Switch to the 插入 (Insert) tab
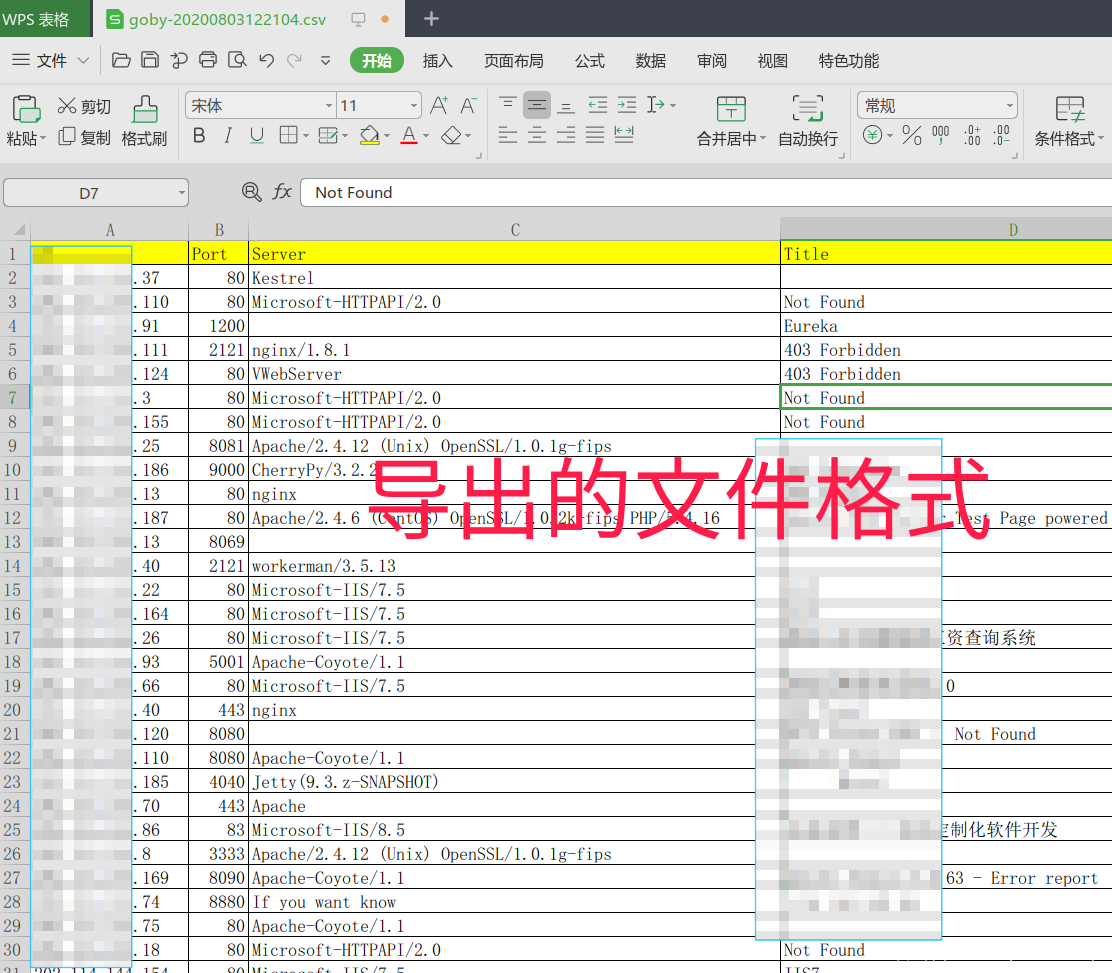 tap(438, 61)
